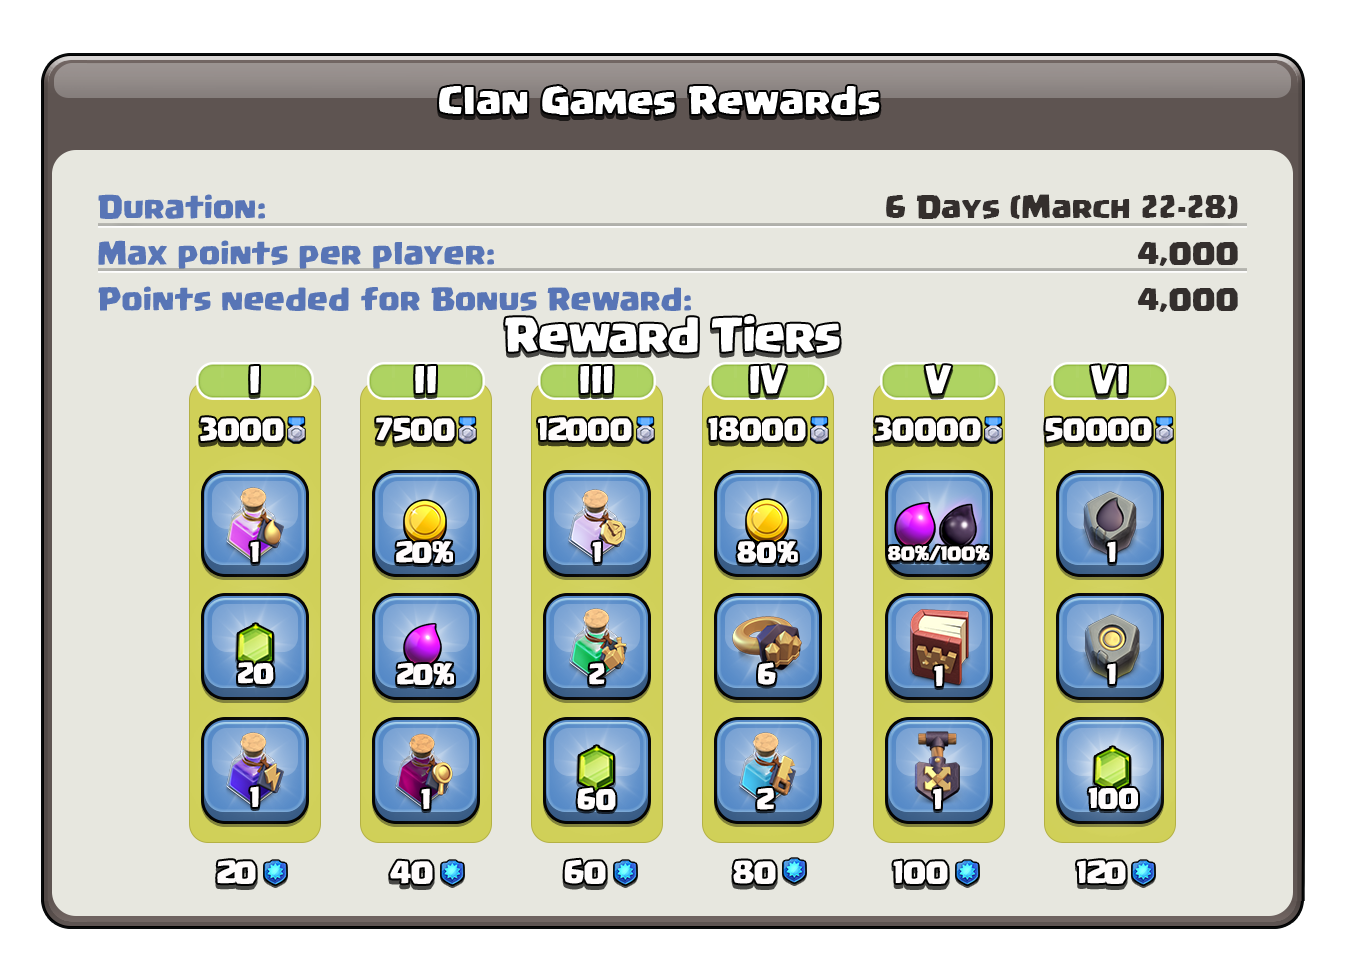Open the Tier I header tab
This screenshot has height=971, width=1345.
coord(255,381)
